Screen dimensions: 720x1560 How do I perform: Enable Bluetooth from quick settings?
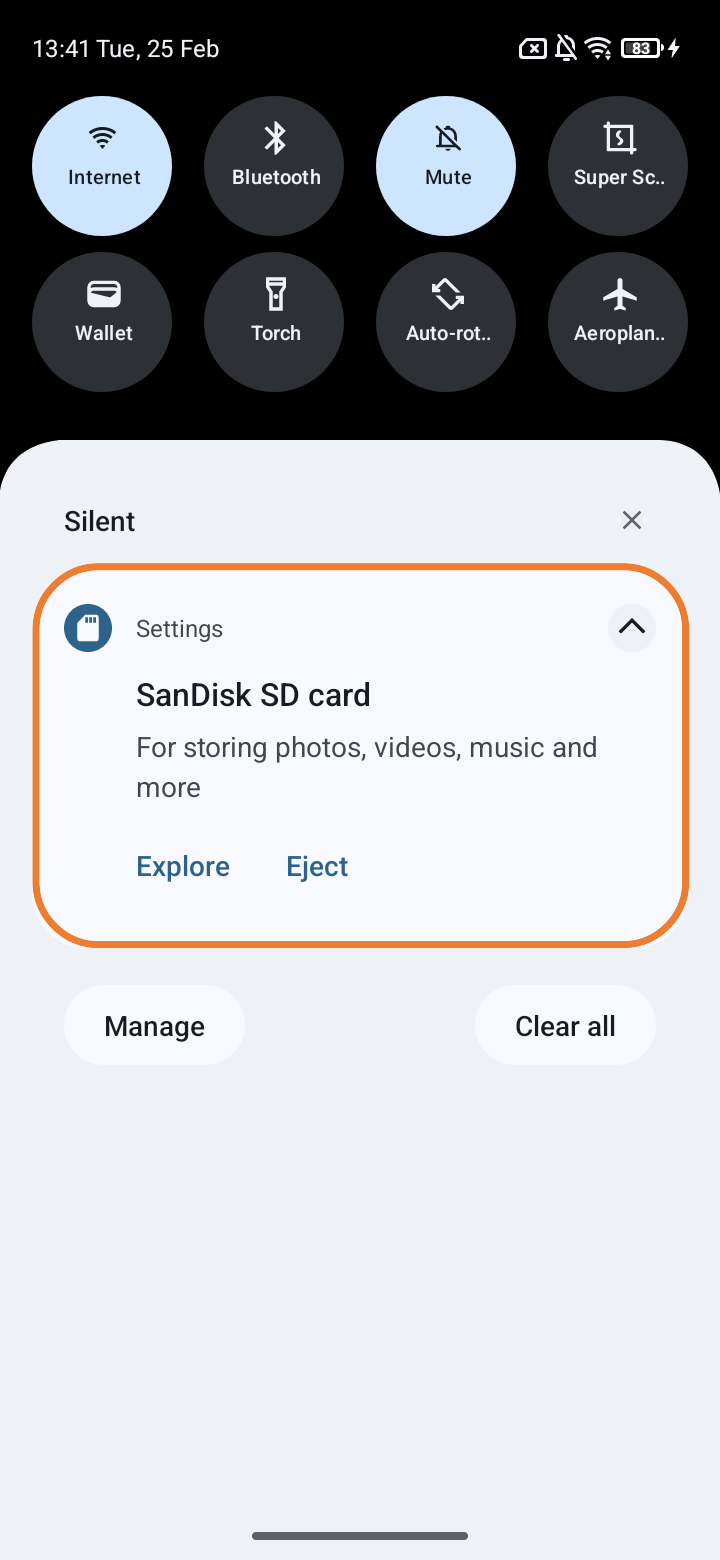click(x=274, y=165)
